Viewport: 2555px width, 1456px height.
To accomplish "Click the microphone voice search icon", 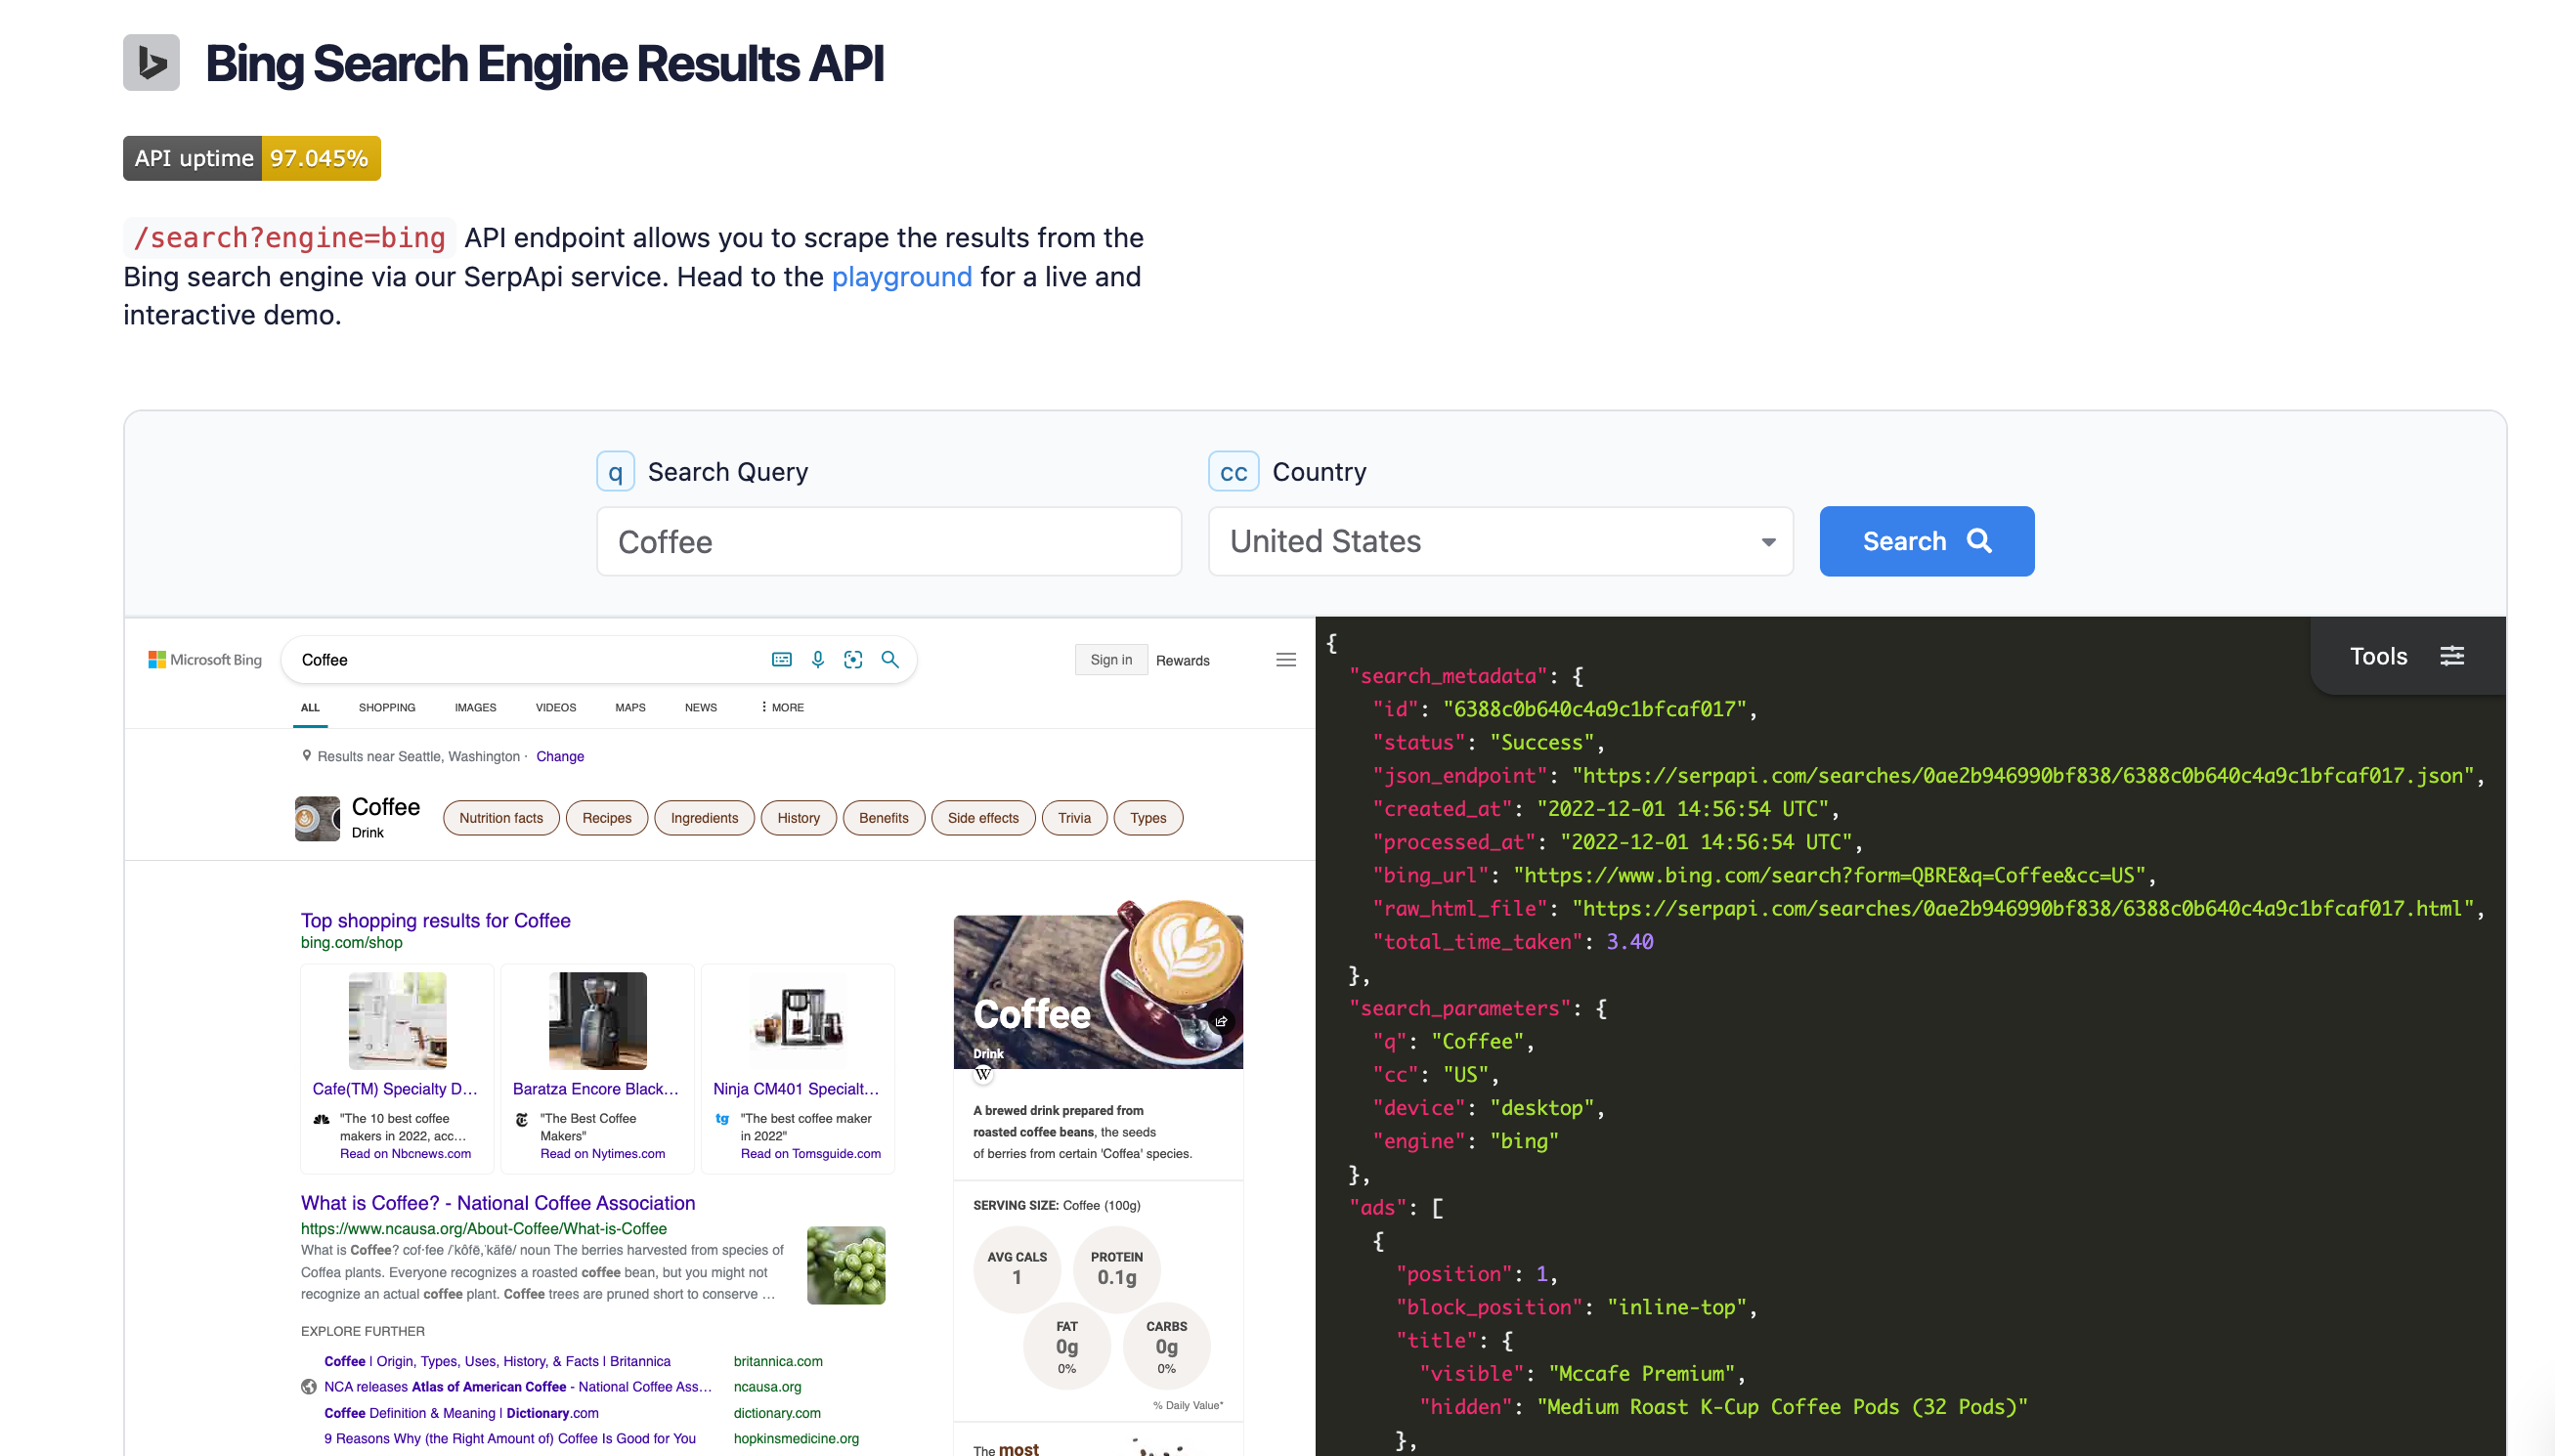I will 817,660.
